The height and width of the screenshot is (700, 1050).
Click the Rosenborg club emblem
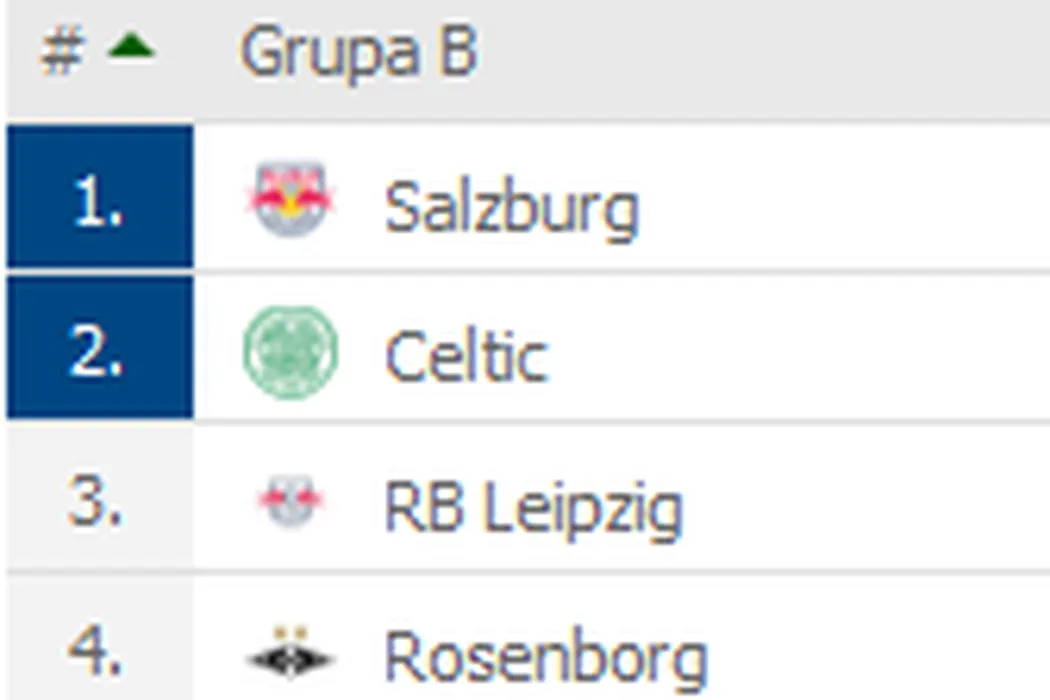pyautogui.click(x=290, y=656)
